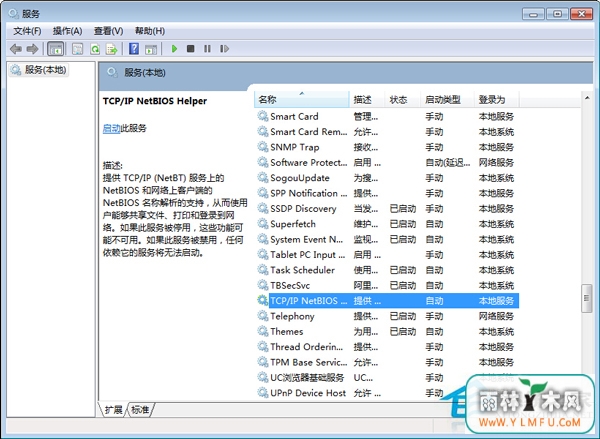The height and width of the screenshot is (439, 600).
Task: Click the Refresh toolbar icon
Action: pos(95,49)
